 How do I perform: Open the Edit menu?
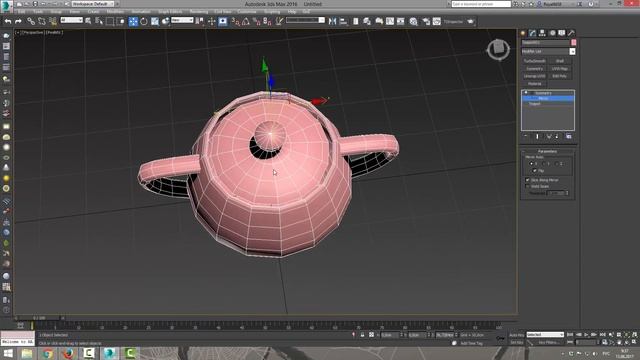pyautogui.click(x=21, y=12)
